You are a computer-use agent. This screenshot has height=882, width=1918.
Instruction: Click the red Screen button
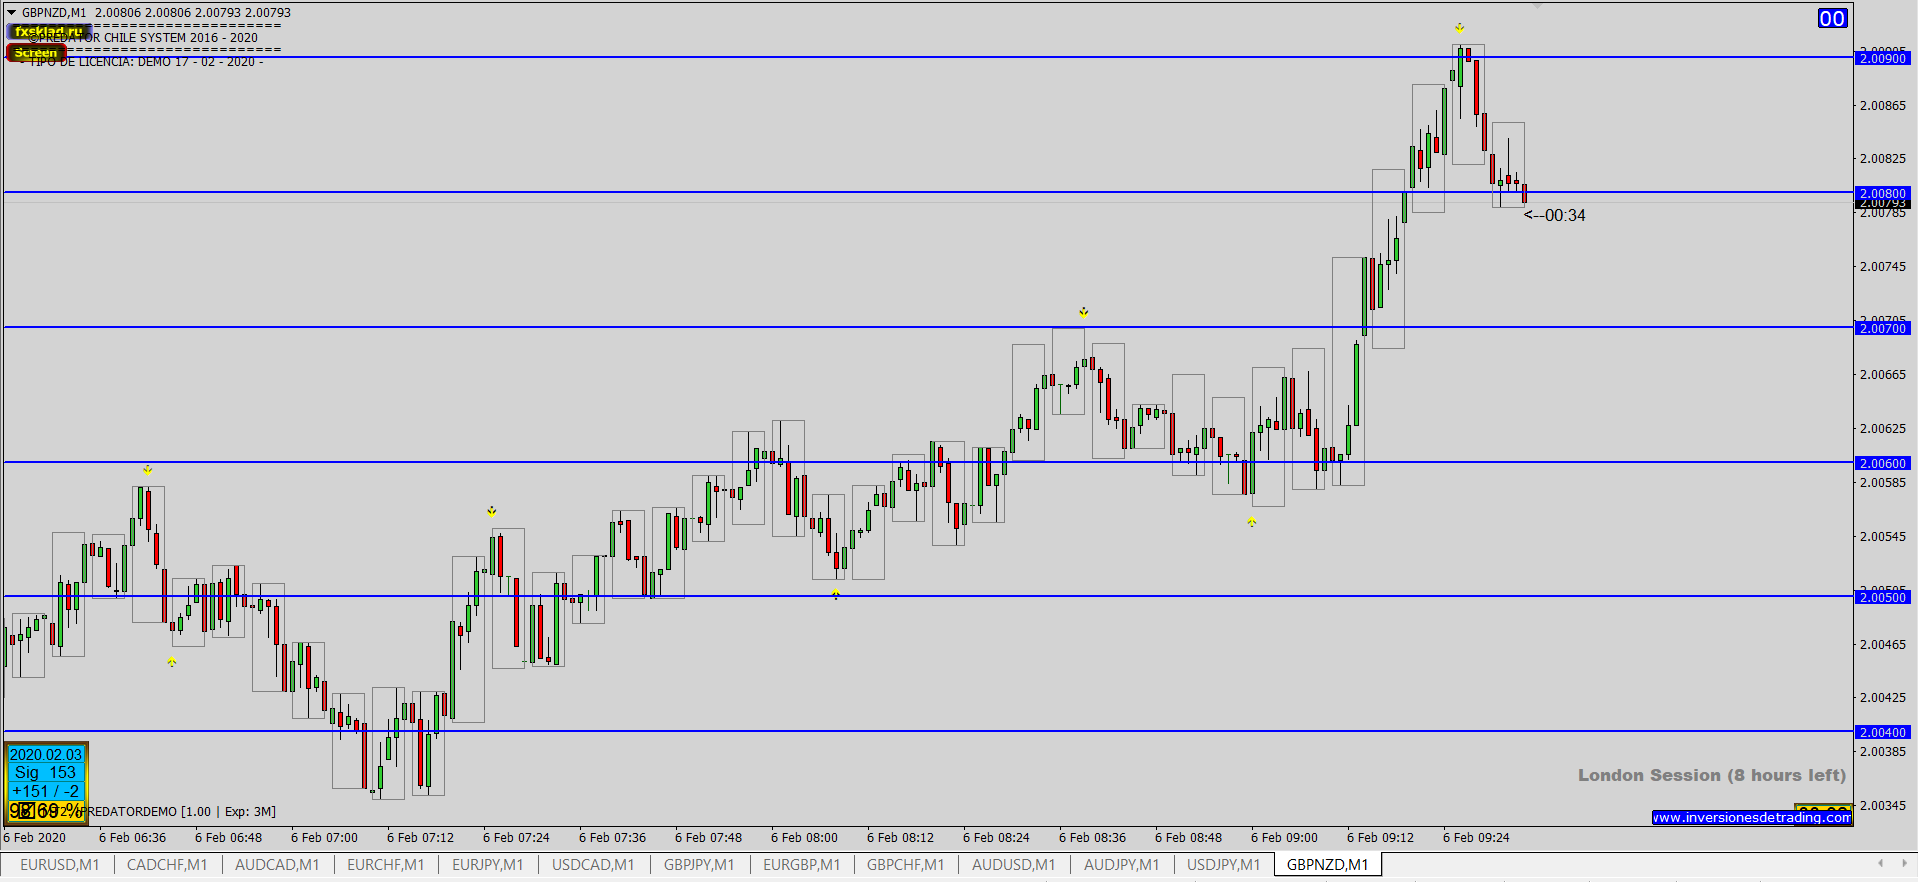(x=36, y=52)
